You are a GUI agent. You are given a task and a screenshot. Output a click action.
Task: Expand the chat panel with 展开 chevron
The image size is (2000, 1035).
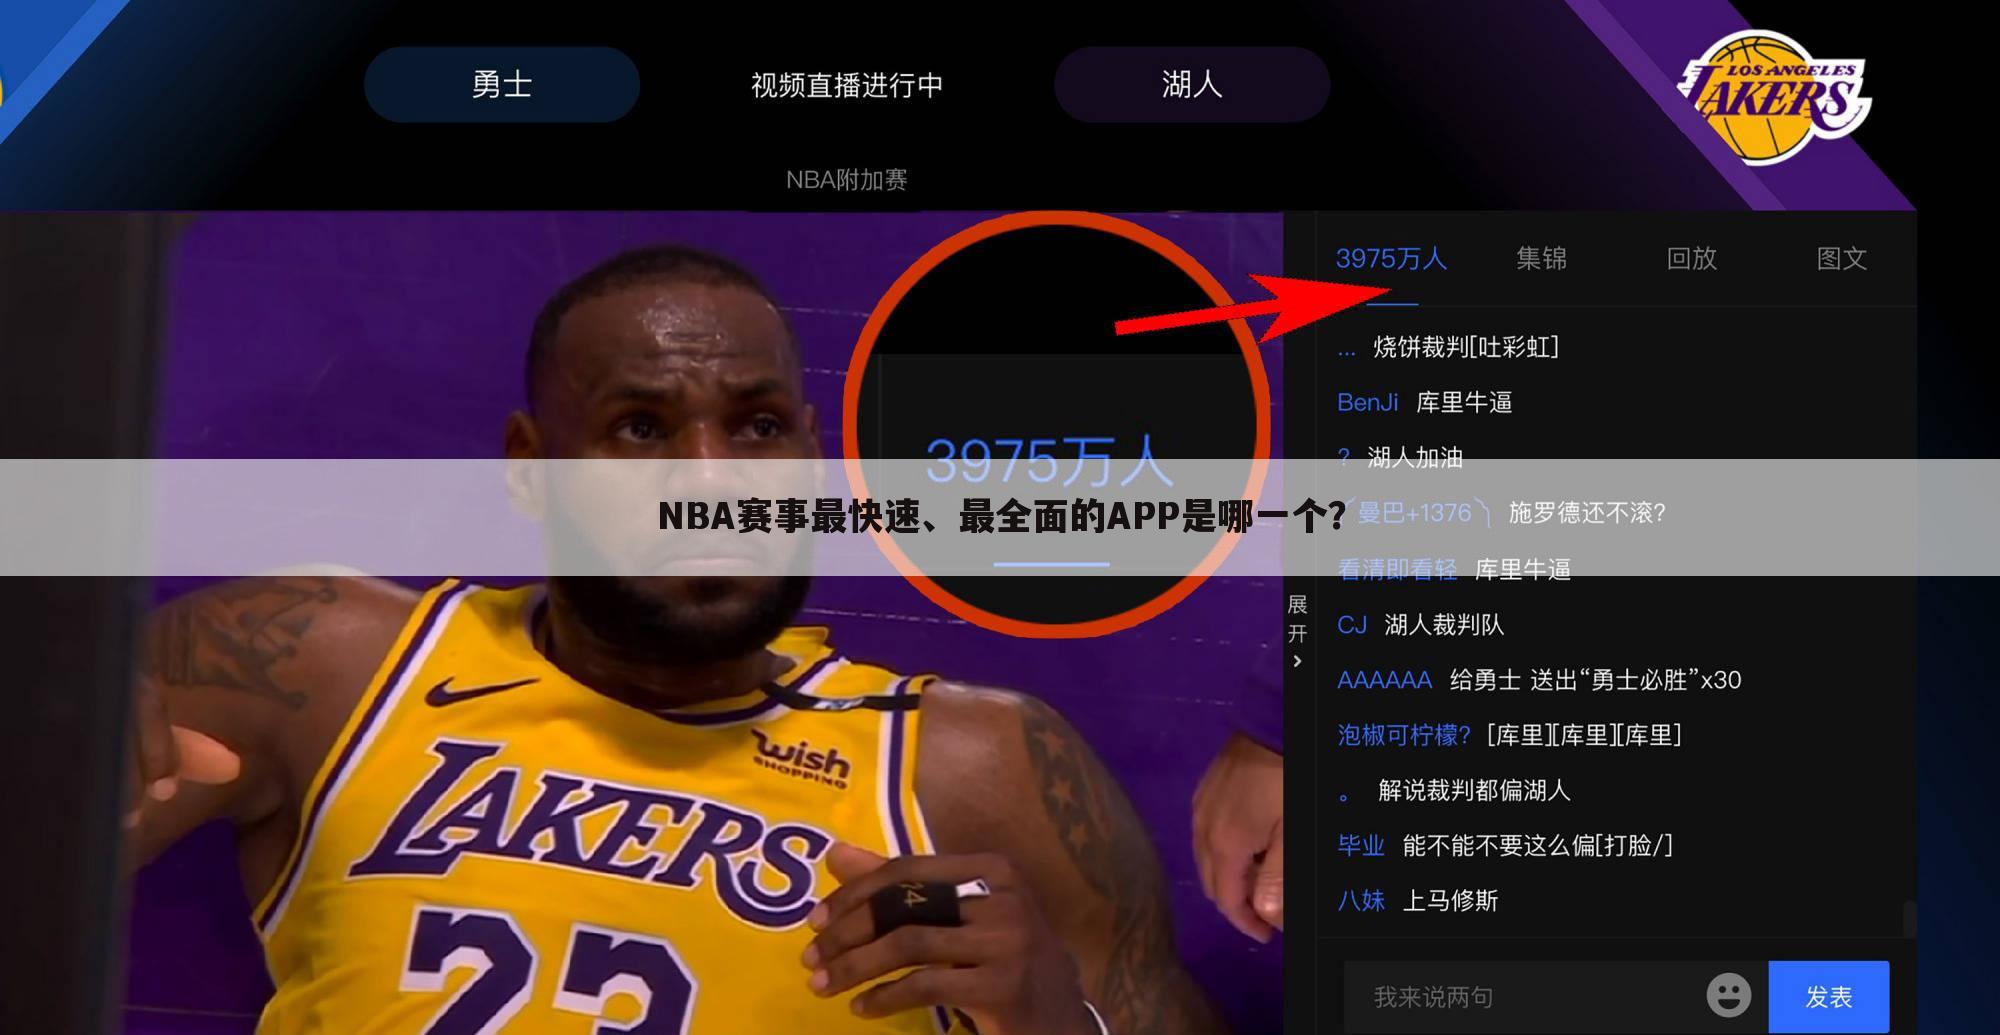[1297, 631]
